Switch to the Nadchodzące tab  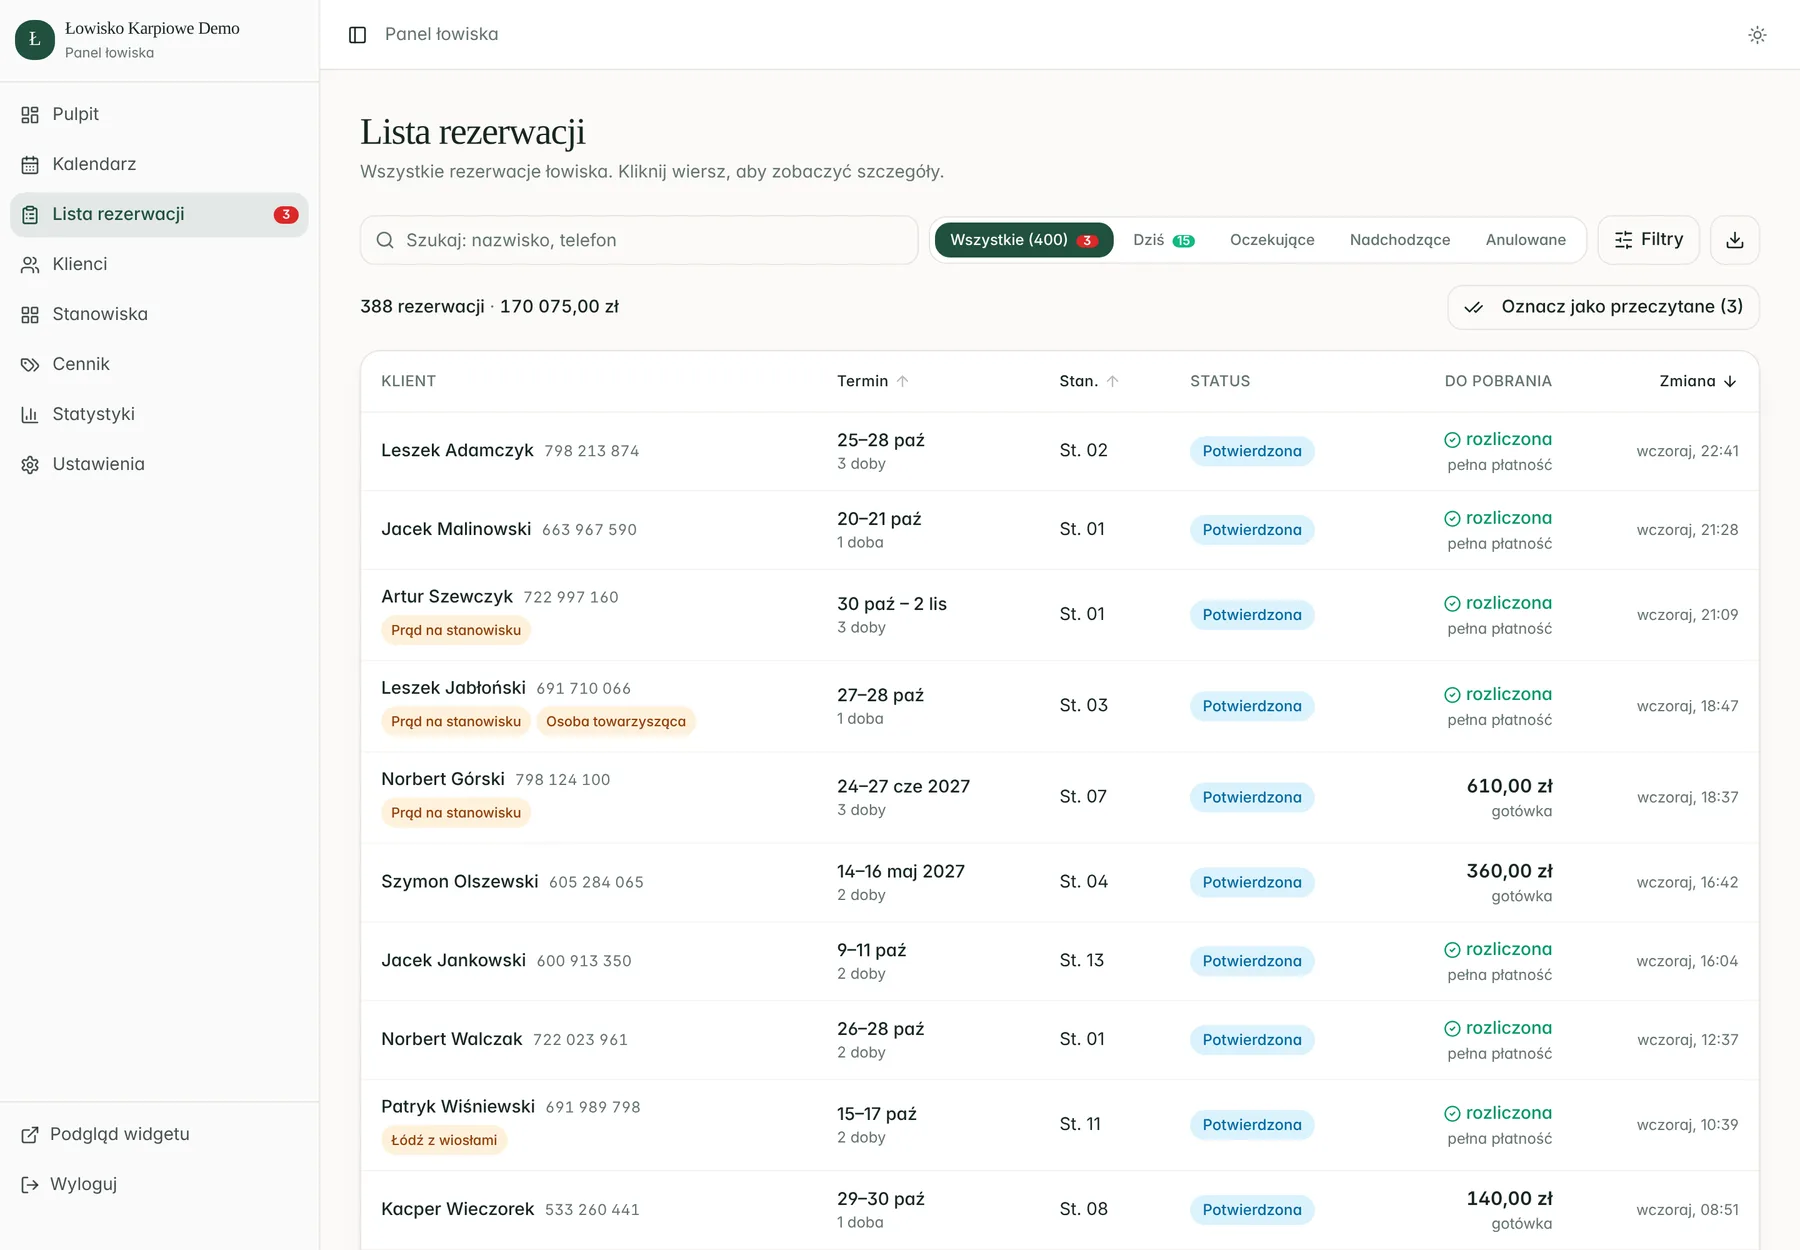coord(1399,240)
